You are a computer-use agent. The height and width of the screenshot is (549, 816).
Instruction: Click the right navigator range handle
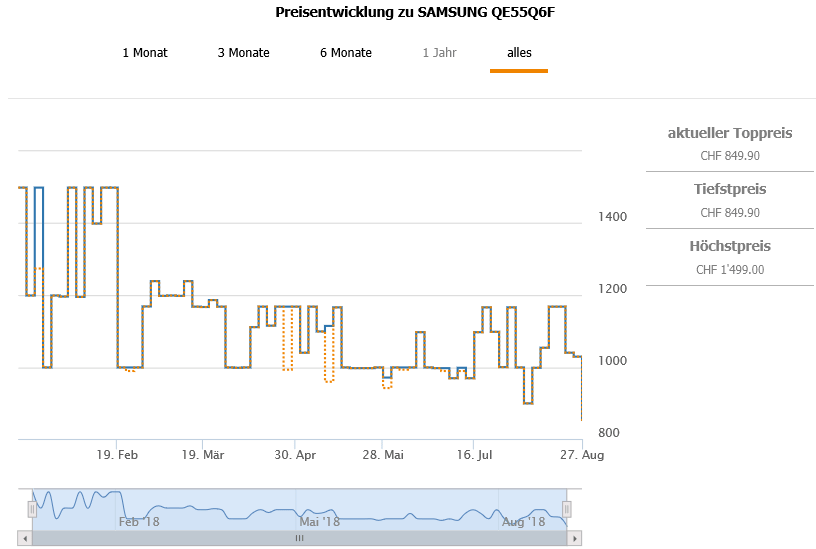pyautogui.click(x=567, y=509)
